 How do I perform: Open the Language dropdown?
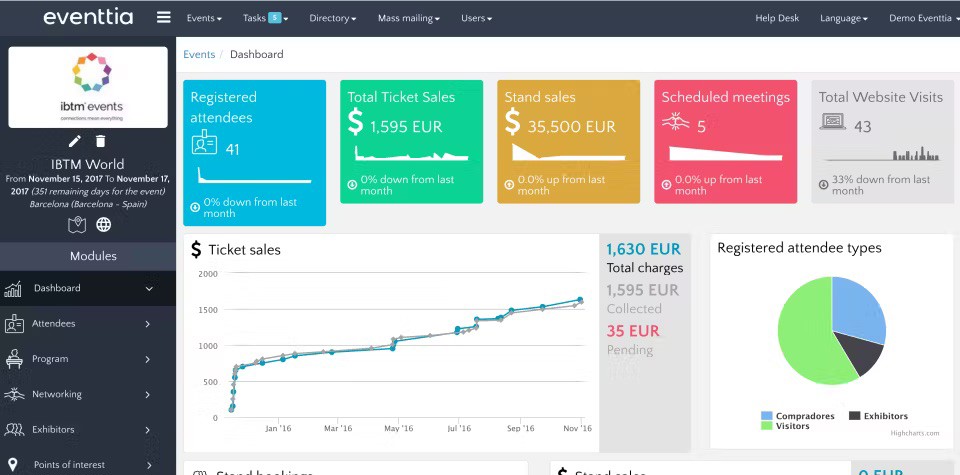click(843, 18)
